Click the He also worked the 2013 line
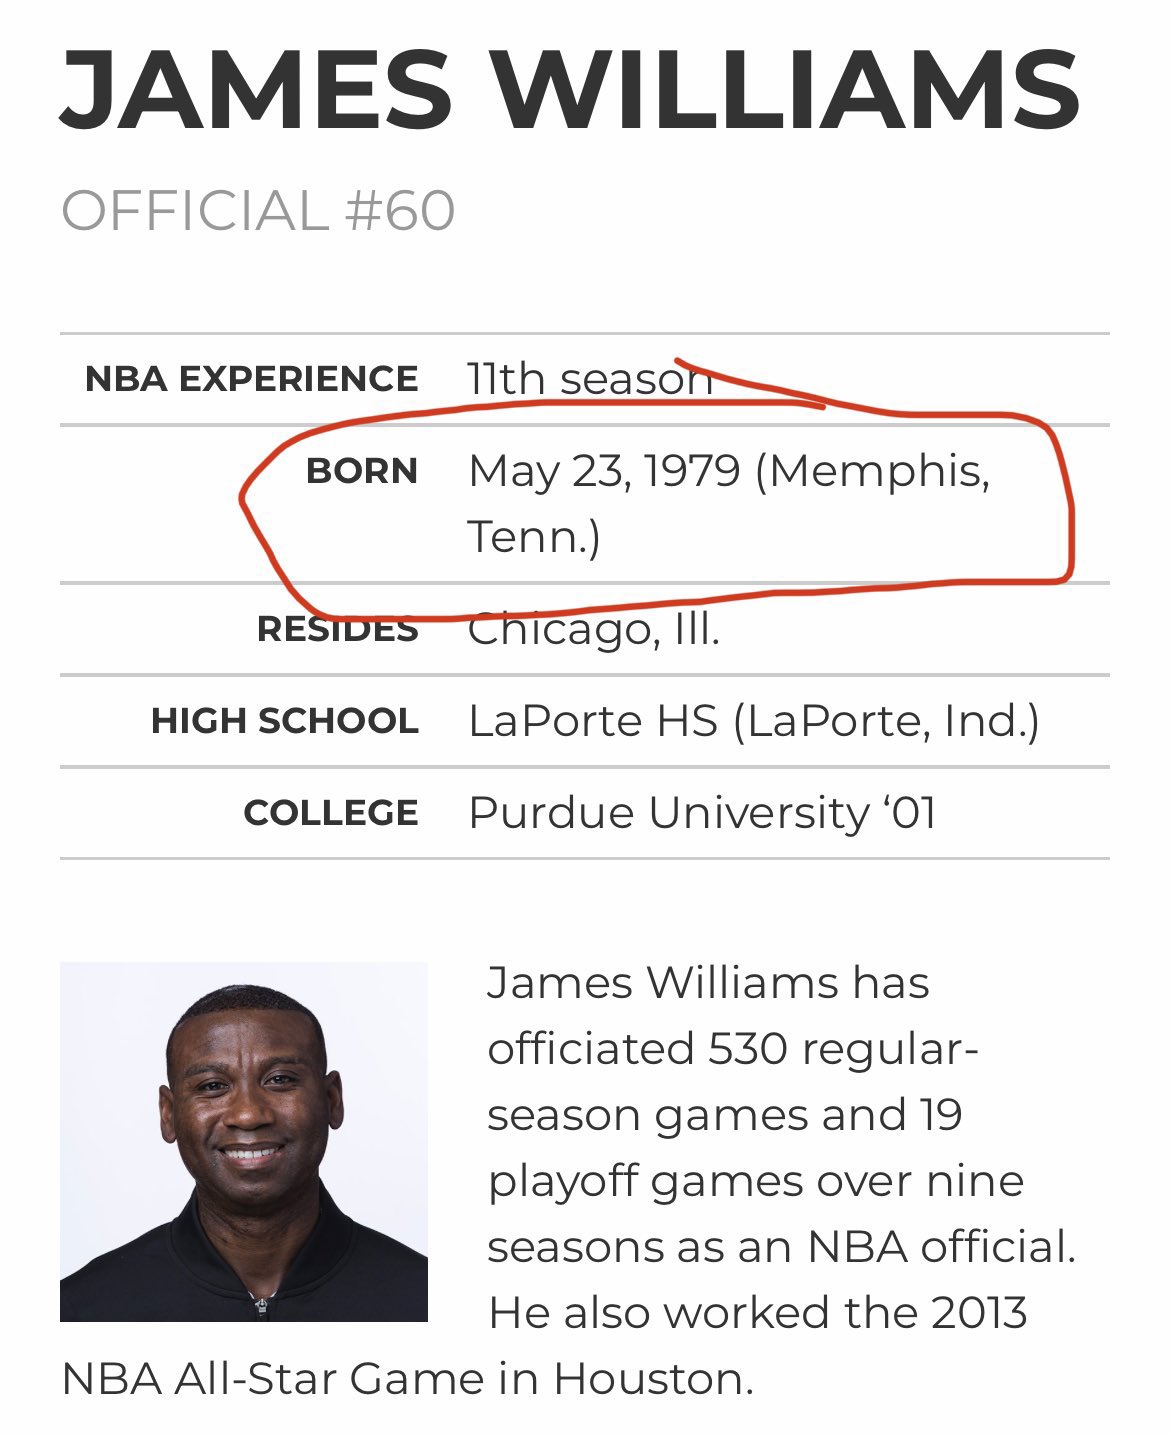This screenshot has width=1170, height=1436. [x=757, y=1313]
